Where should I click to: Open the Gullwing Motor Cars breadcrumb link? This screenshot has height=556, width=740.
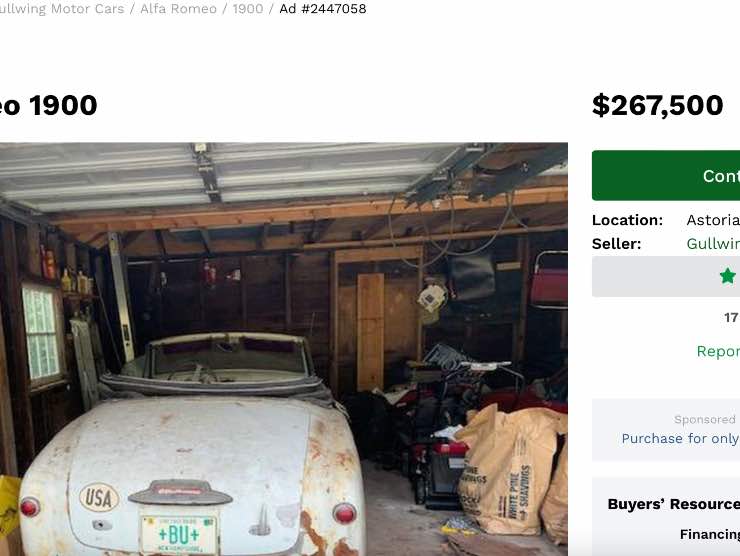pos(62,8)
